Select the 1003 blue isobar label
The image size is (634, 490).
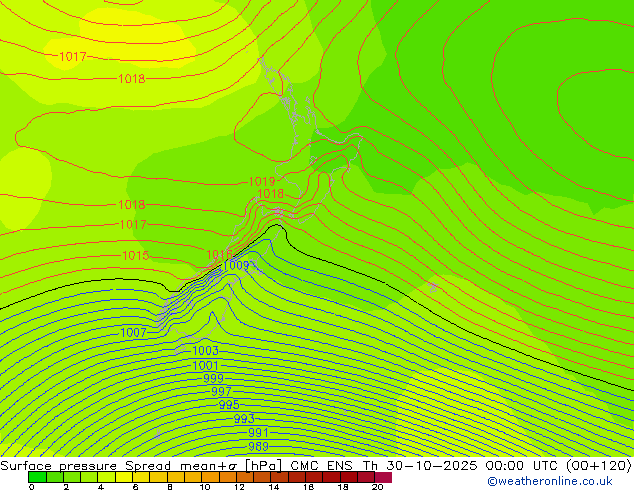205,351
